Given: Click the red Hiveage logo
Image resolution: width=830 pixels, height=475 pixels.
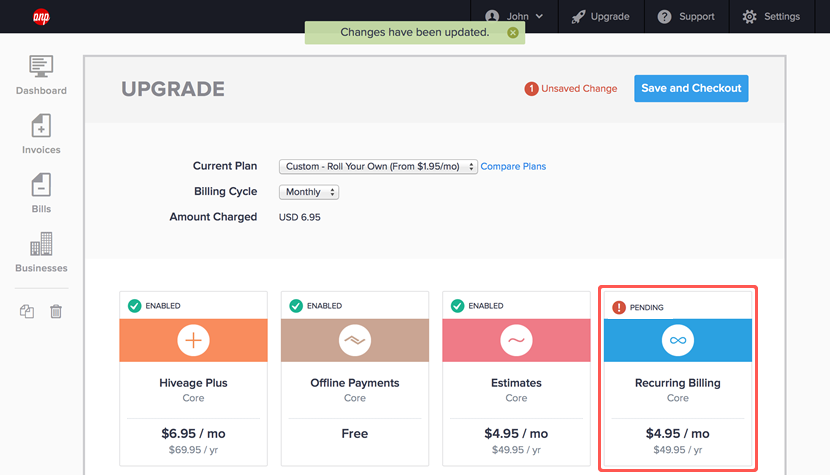Looking at the screenshot, I should coord(41,17).
